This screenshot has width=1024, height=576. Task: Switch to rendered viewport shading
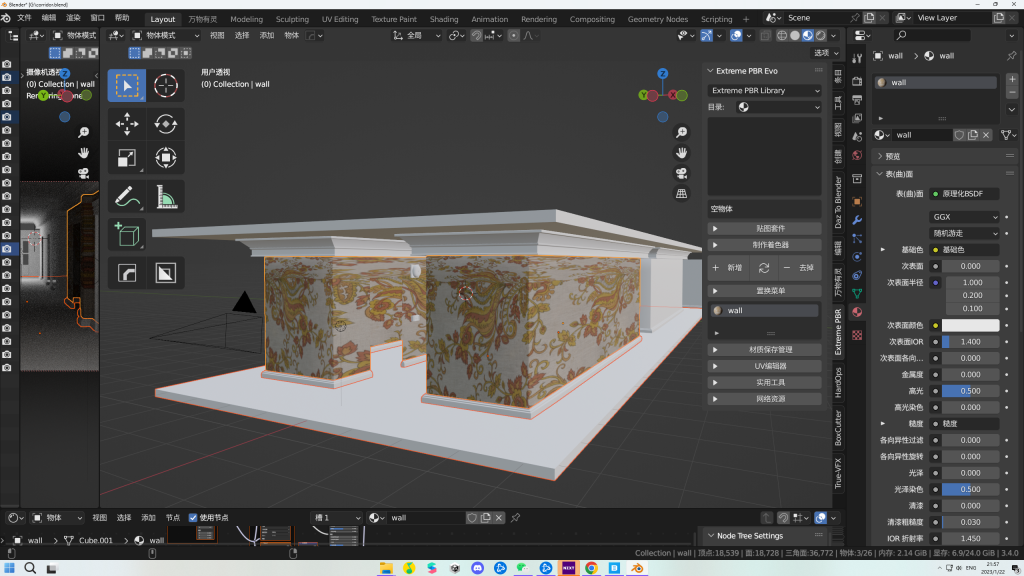(x=821, y=35)
